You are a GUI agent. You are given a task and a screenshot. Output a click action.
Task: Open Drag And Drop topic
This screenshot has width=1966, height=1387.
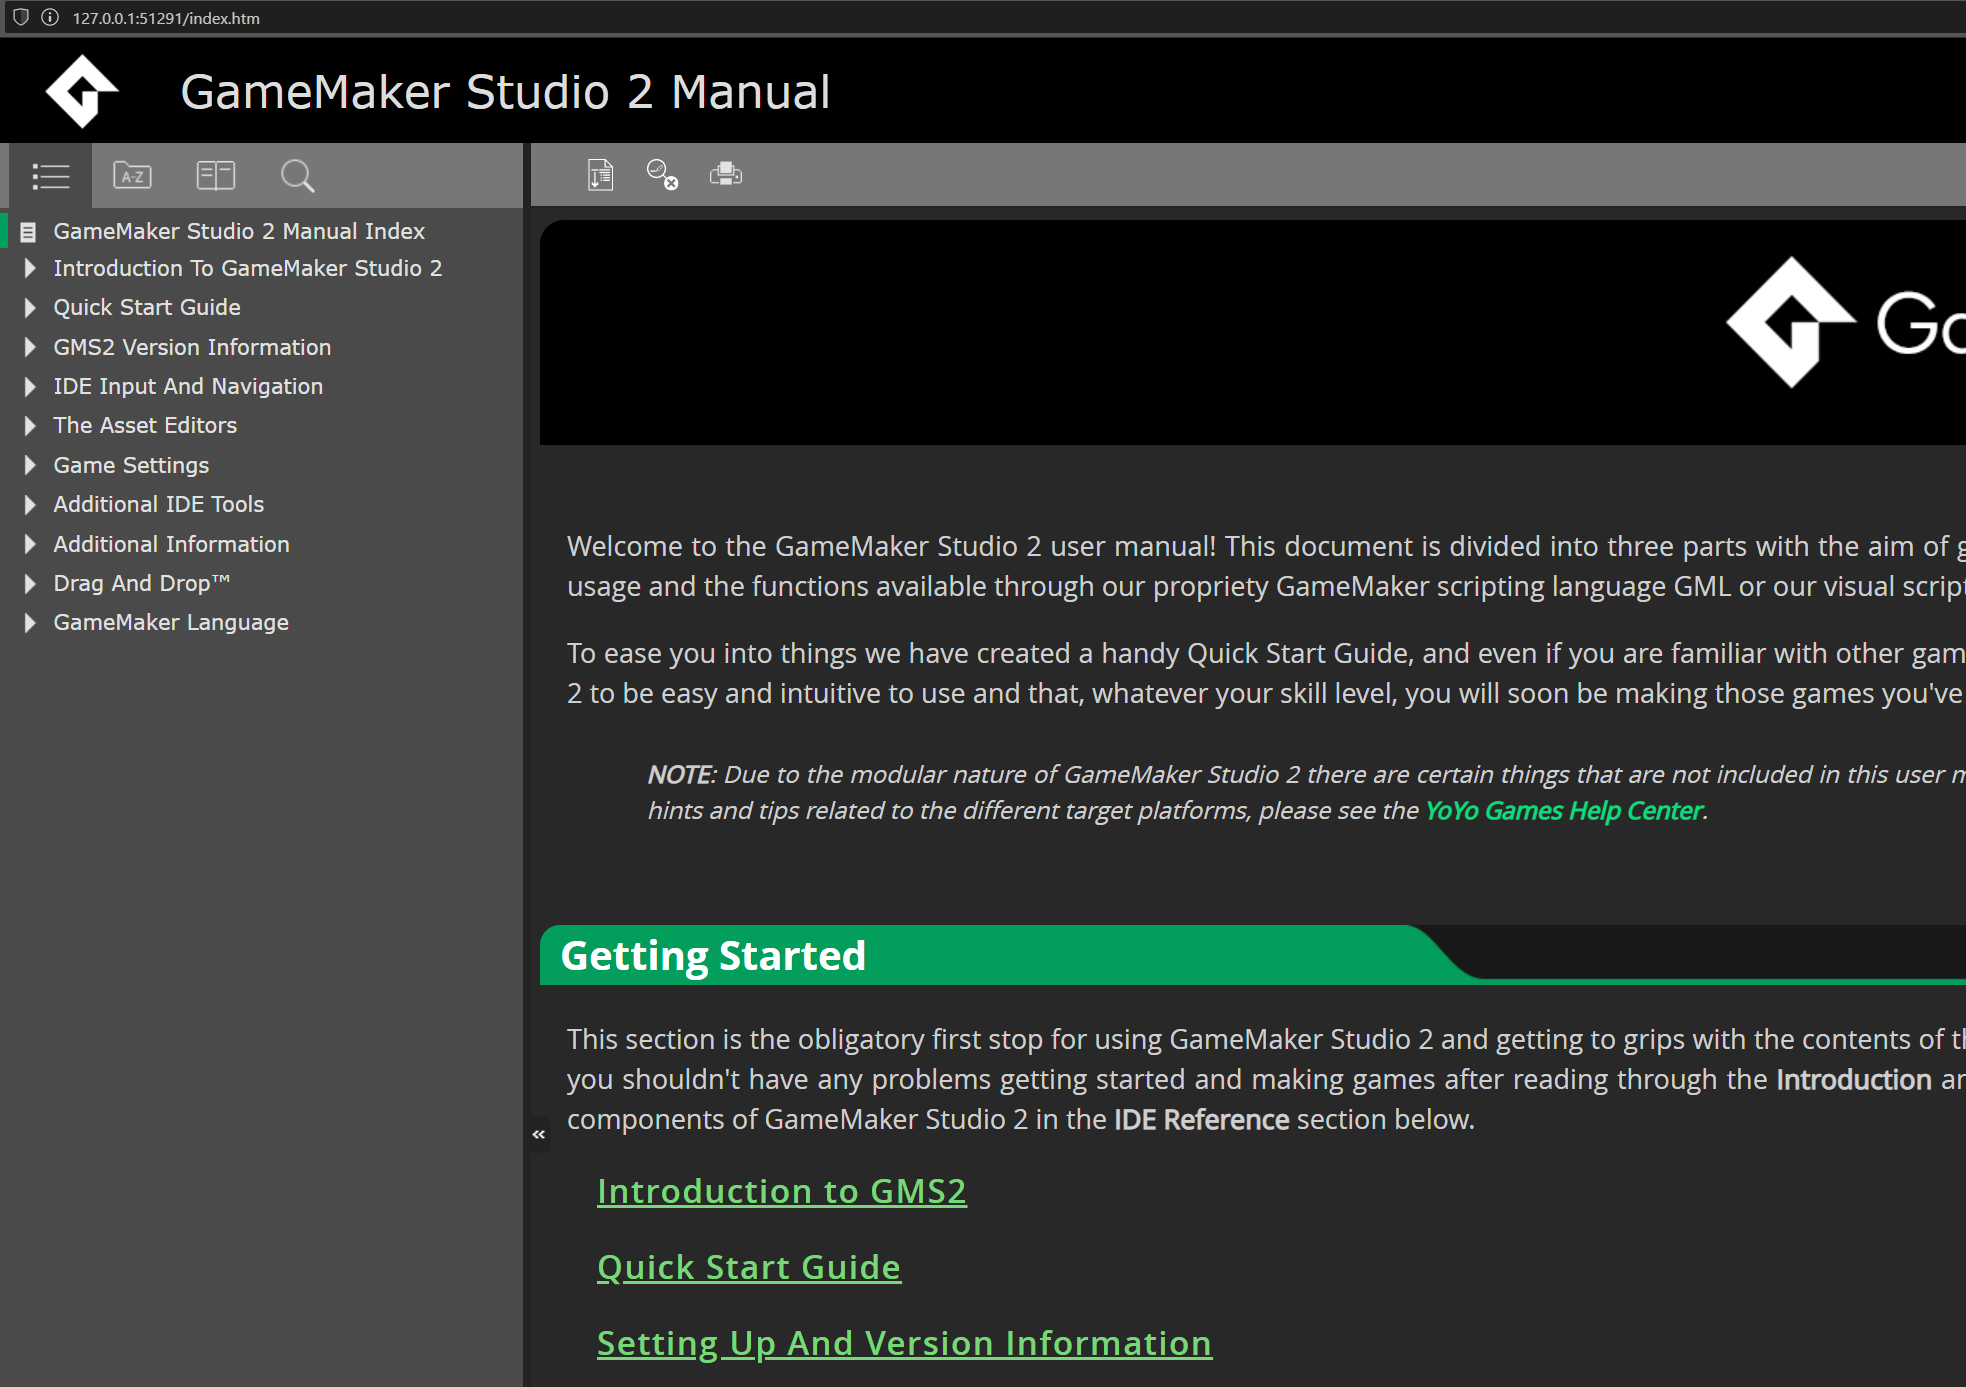click(142, 583)
